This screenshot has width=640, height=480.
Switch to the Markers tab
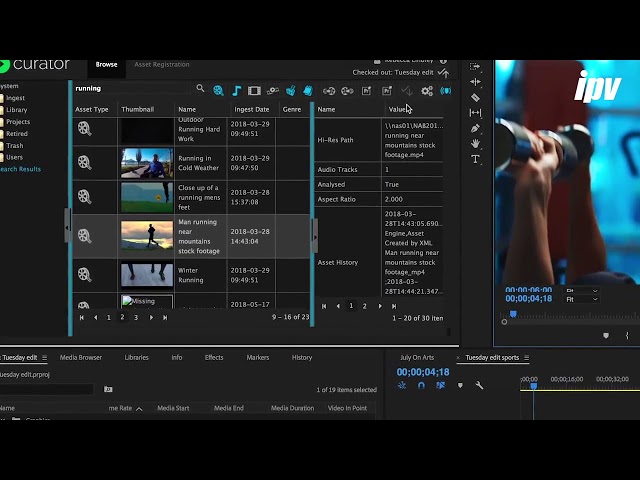pyautogui.click(x=258, y=358)
